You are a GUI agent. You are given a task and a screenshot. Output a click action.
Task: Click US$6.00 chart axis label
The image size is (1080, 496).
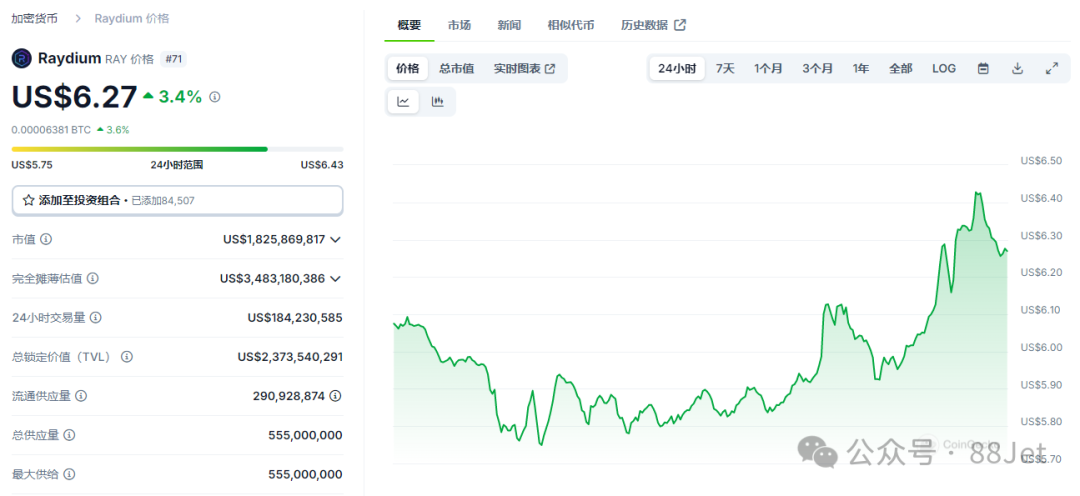[x=1041, y=347]
